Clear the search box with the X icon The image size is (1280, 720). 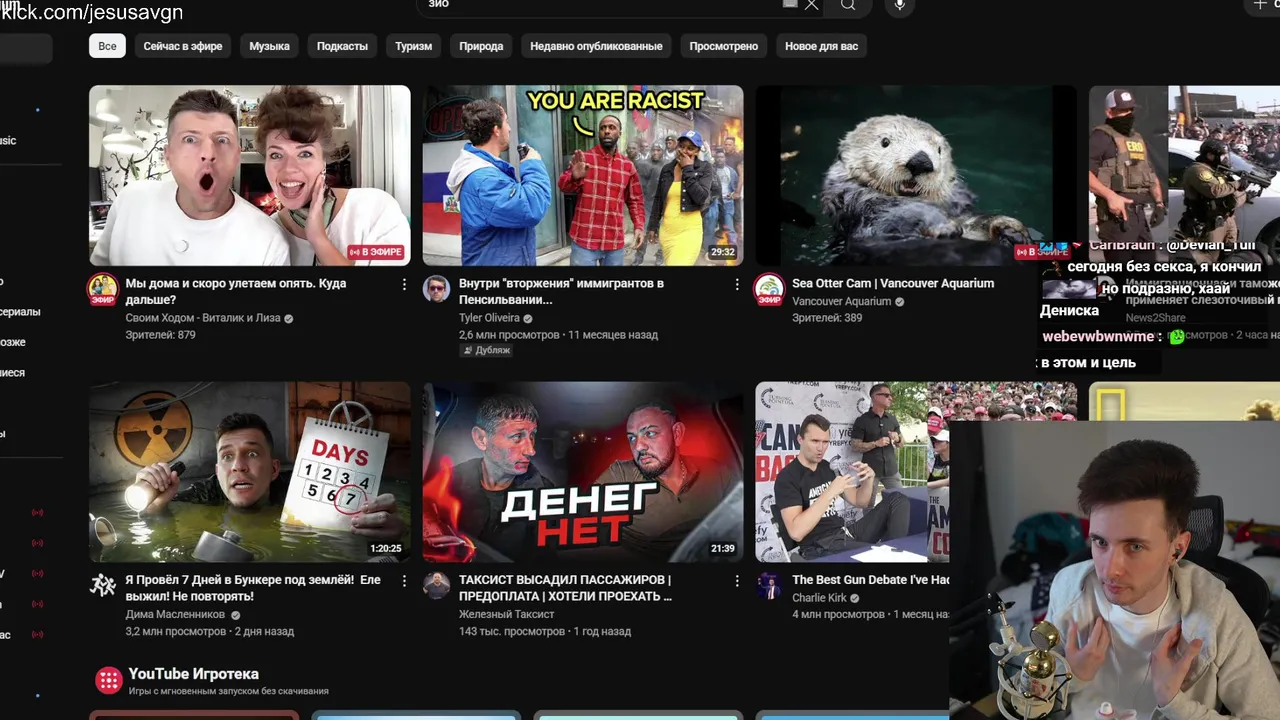(x=812, y=5)
